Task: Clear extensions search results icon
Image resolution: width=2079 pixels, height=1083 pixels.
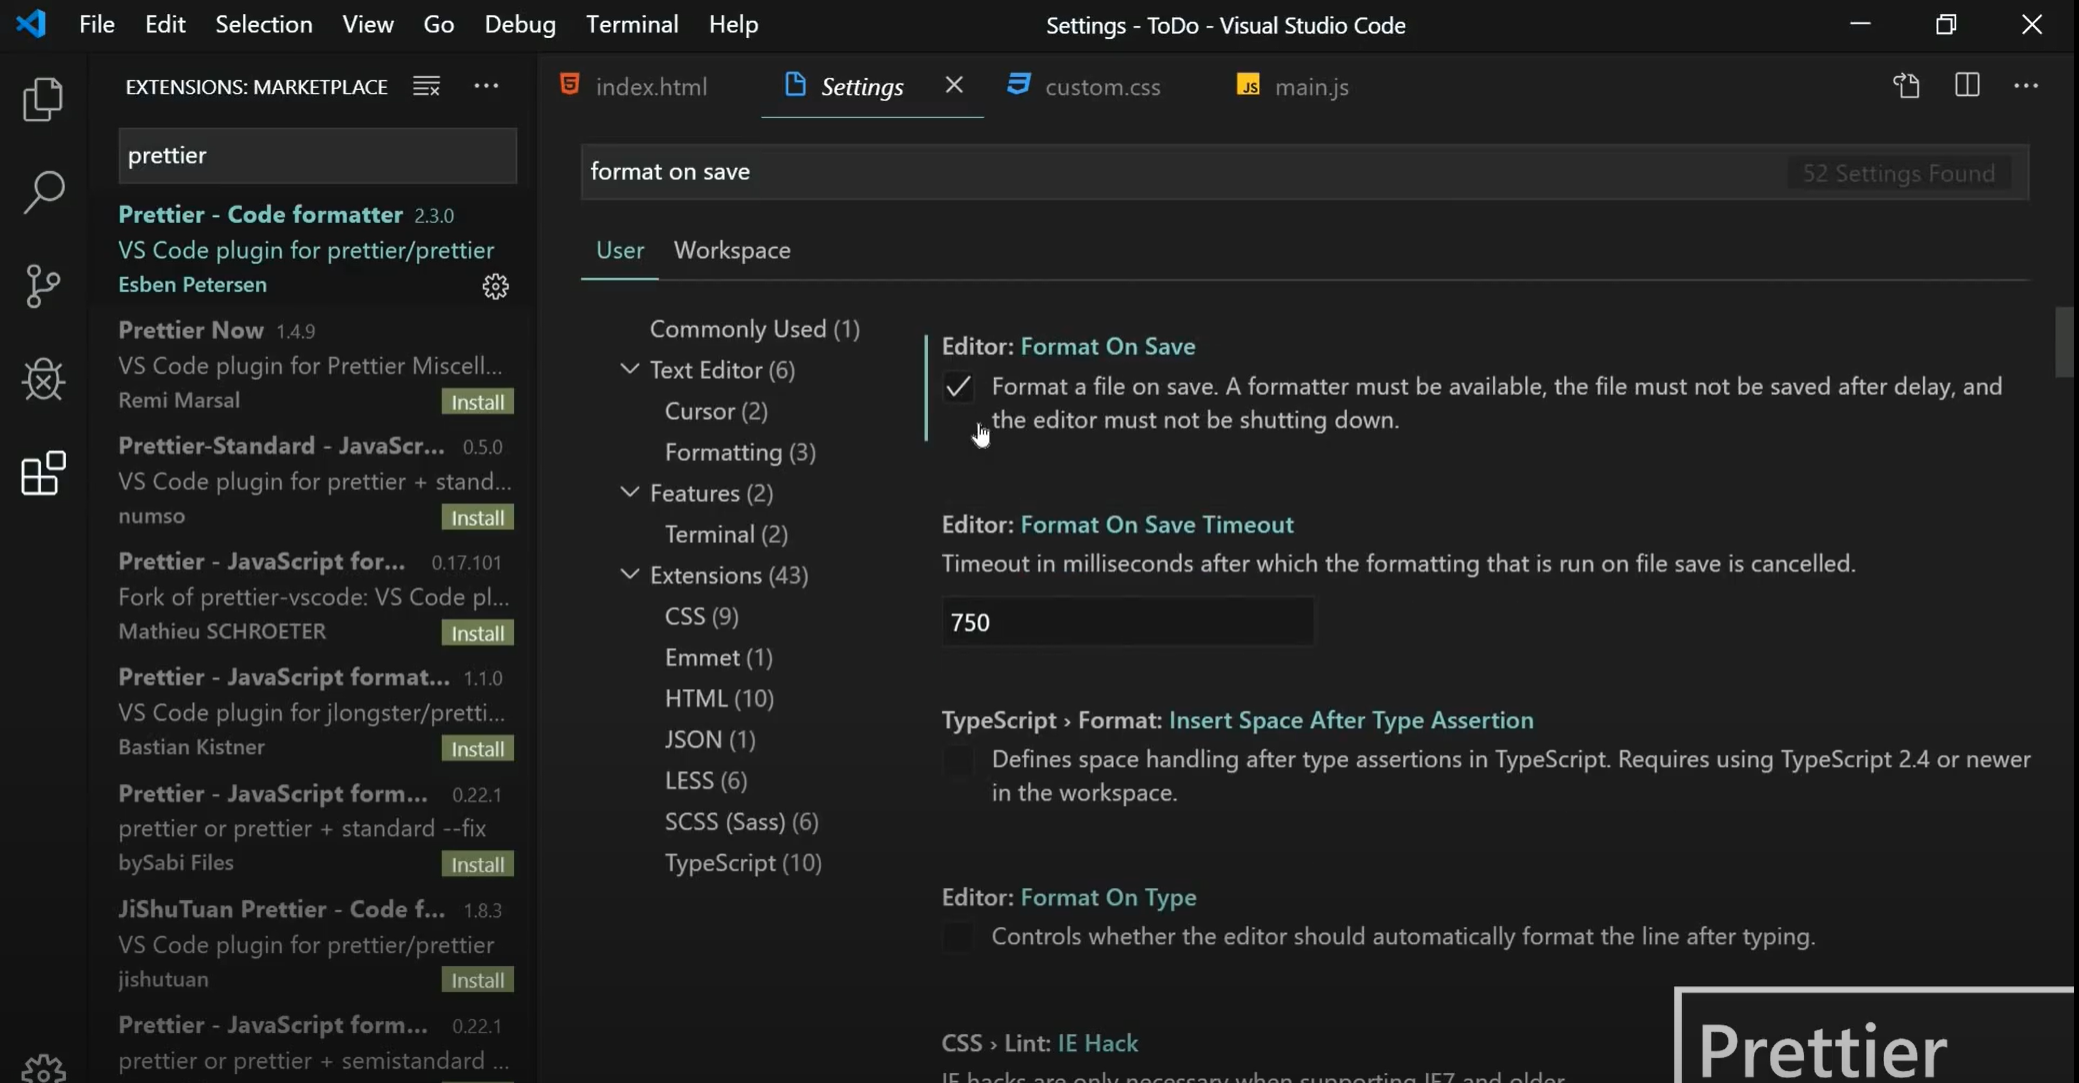Action: pos(427,87)
